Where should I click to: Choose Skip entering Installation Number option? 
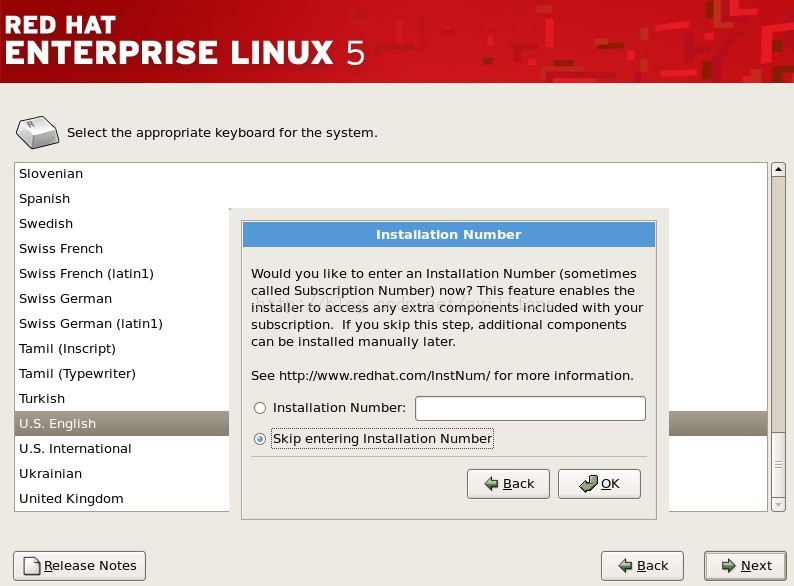pyautogui.click(x=260, y=439)
